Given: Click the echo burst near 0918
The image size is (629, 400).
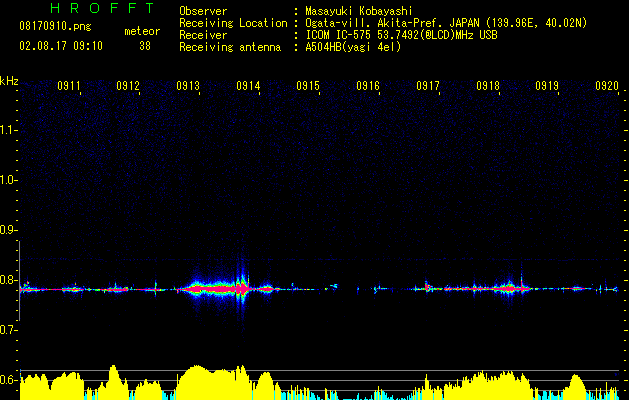Looking at the screenshot, I should 509,288.
